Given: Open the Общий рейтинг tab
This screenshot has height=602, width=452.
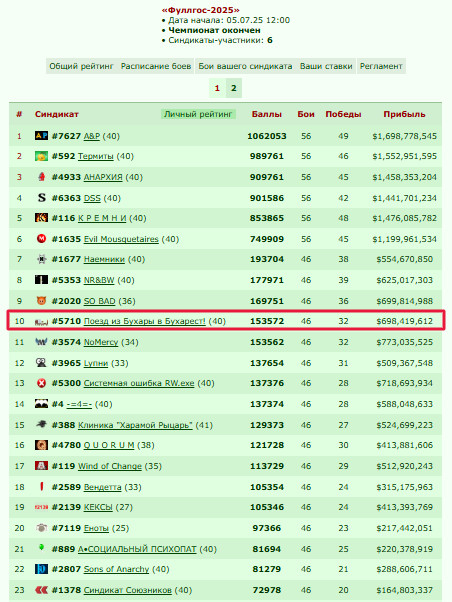Looking at the screenshot, I should pos(81,66).
